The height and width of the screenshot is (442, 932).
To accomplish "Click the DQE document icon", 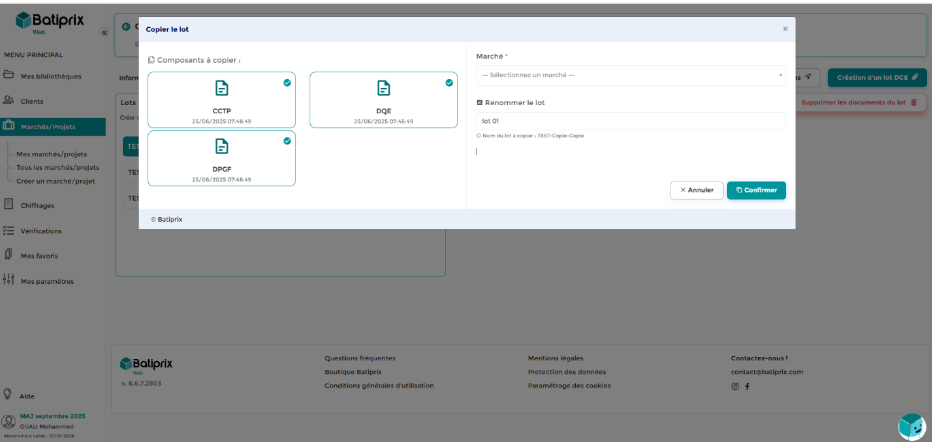I will [383, 89].
